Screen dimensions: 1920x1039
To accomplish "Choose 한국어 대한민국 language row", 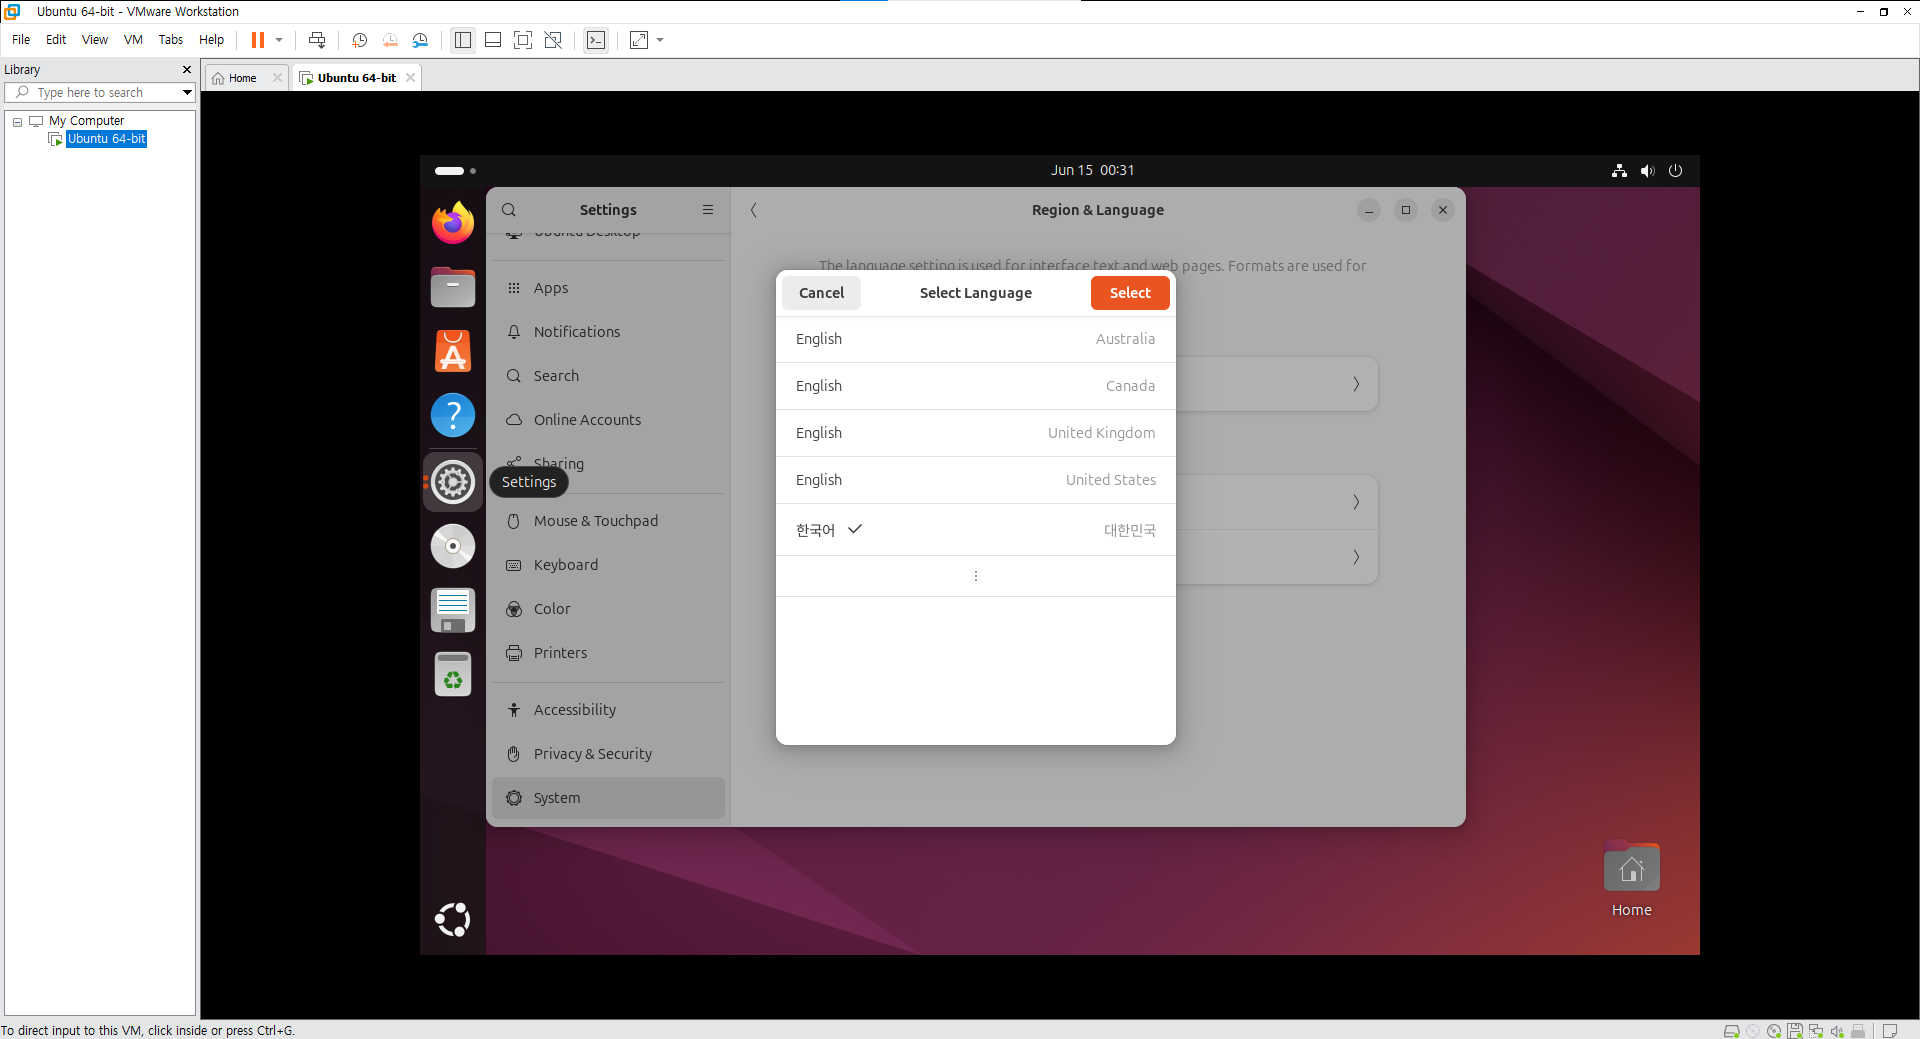I will (976, 530).
